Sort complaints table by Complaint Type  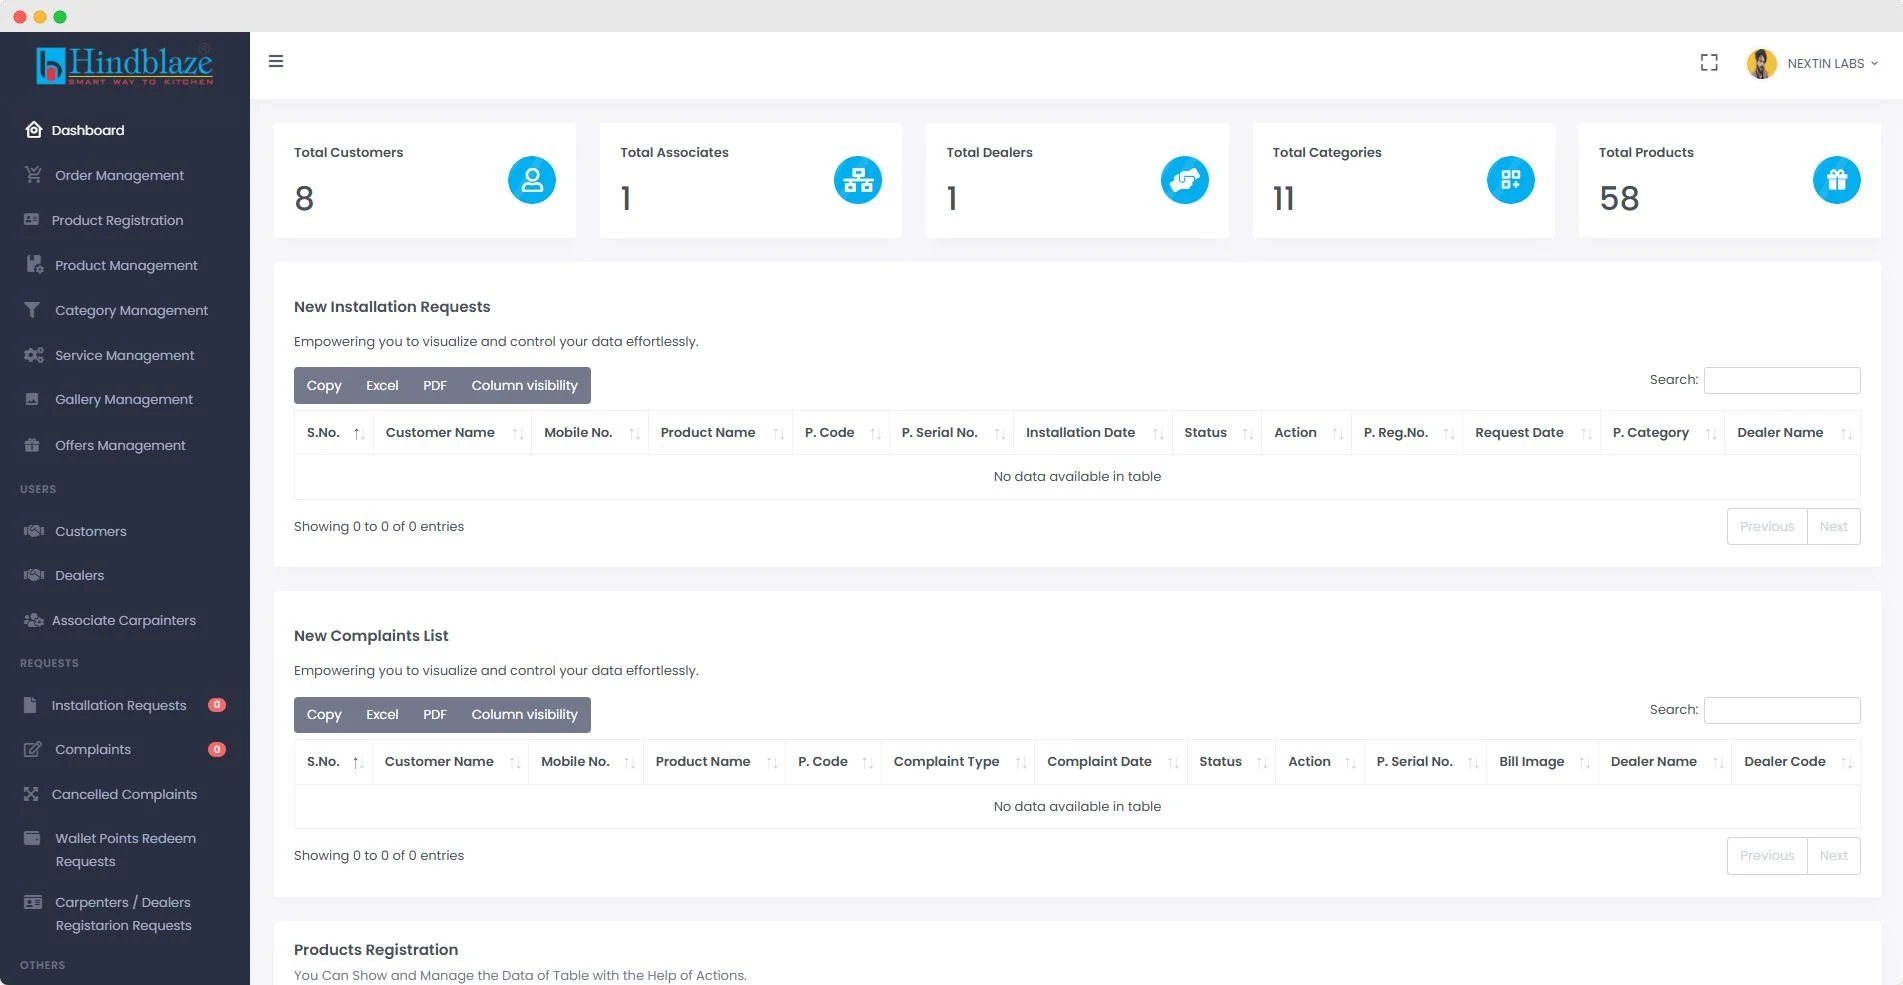click(957, 762)
